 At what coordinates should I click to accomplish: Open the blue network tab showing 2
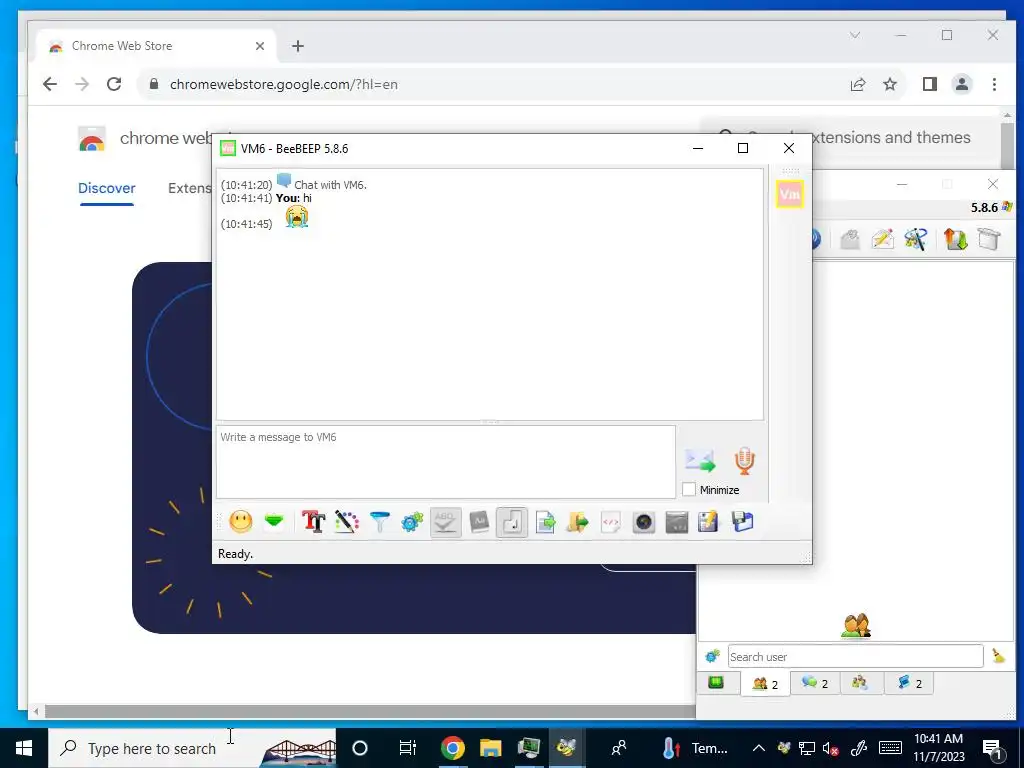point(909,683)
